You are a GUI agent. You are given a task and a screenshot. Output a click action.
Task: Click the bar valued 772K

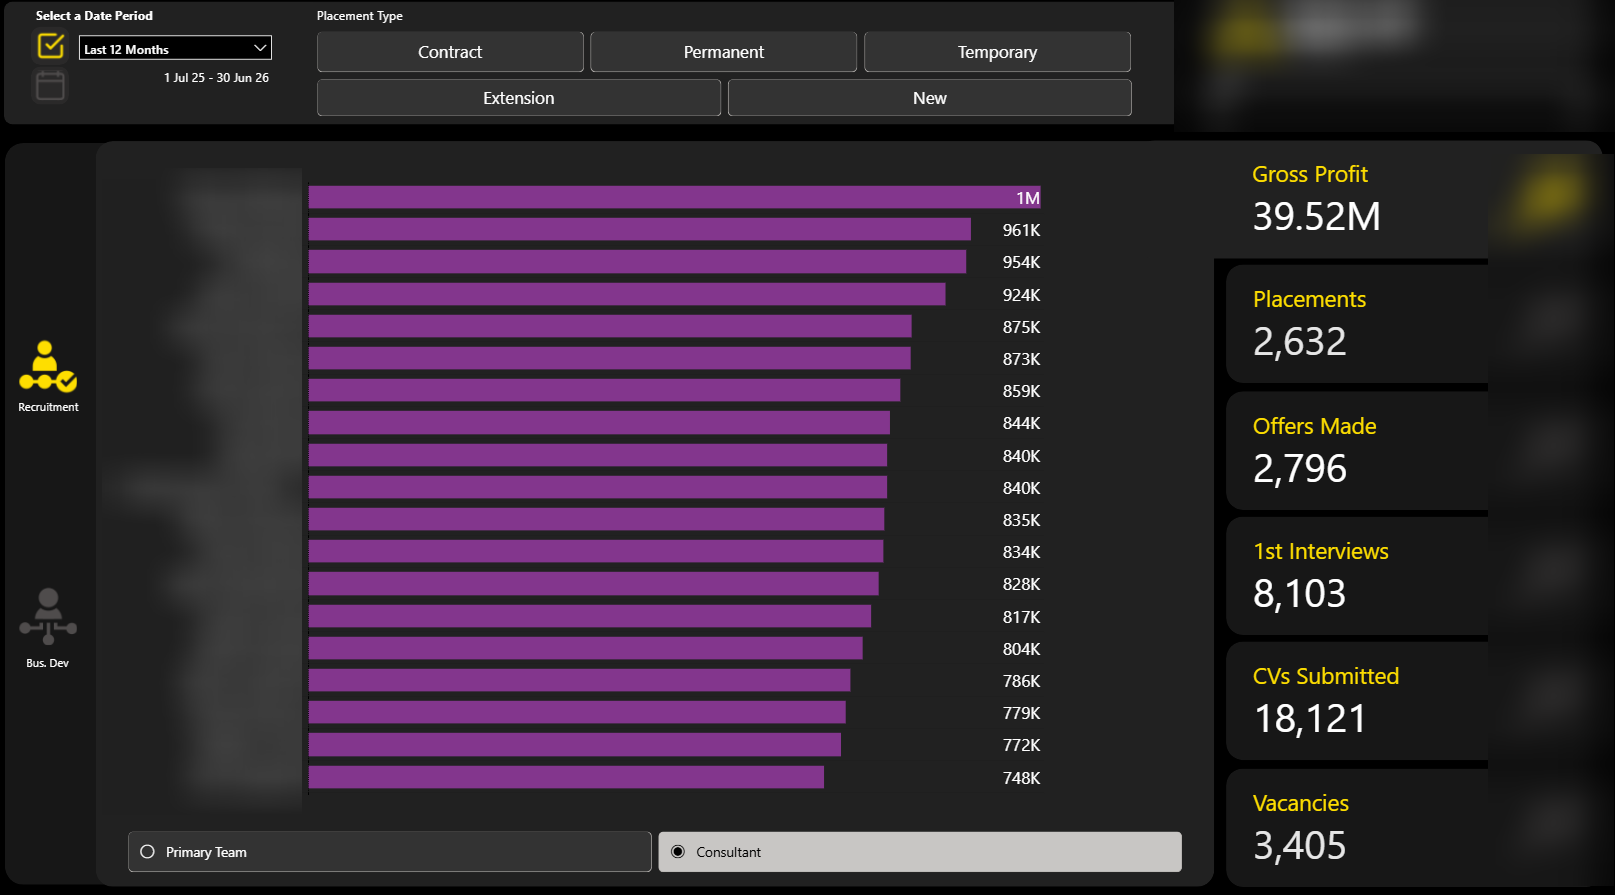pos(574,745)
